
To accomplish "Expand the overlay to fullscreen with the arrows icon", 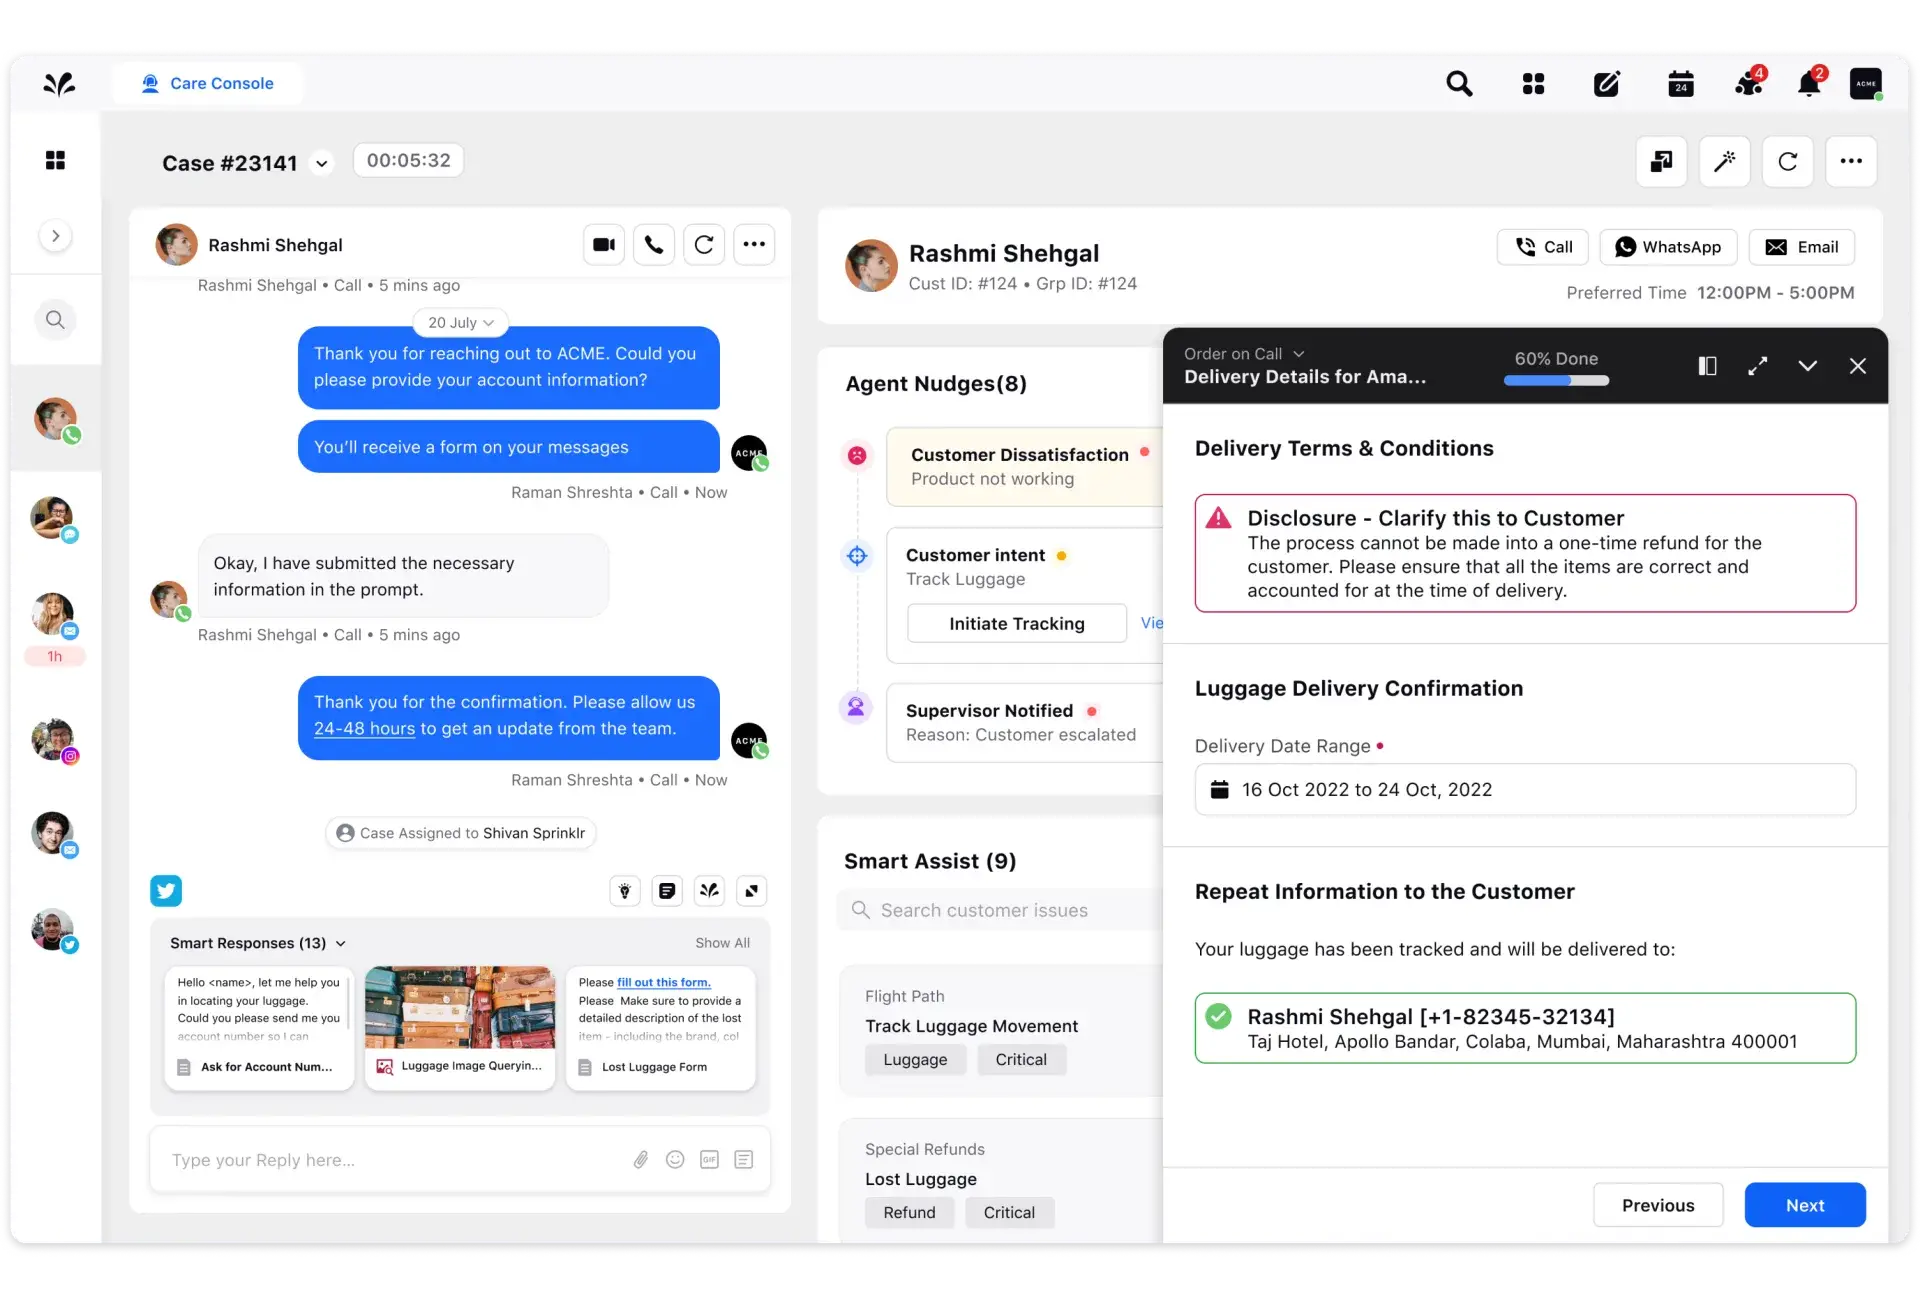I will point(1758,366).
